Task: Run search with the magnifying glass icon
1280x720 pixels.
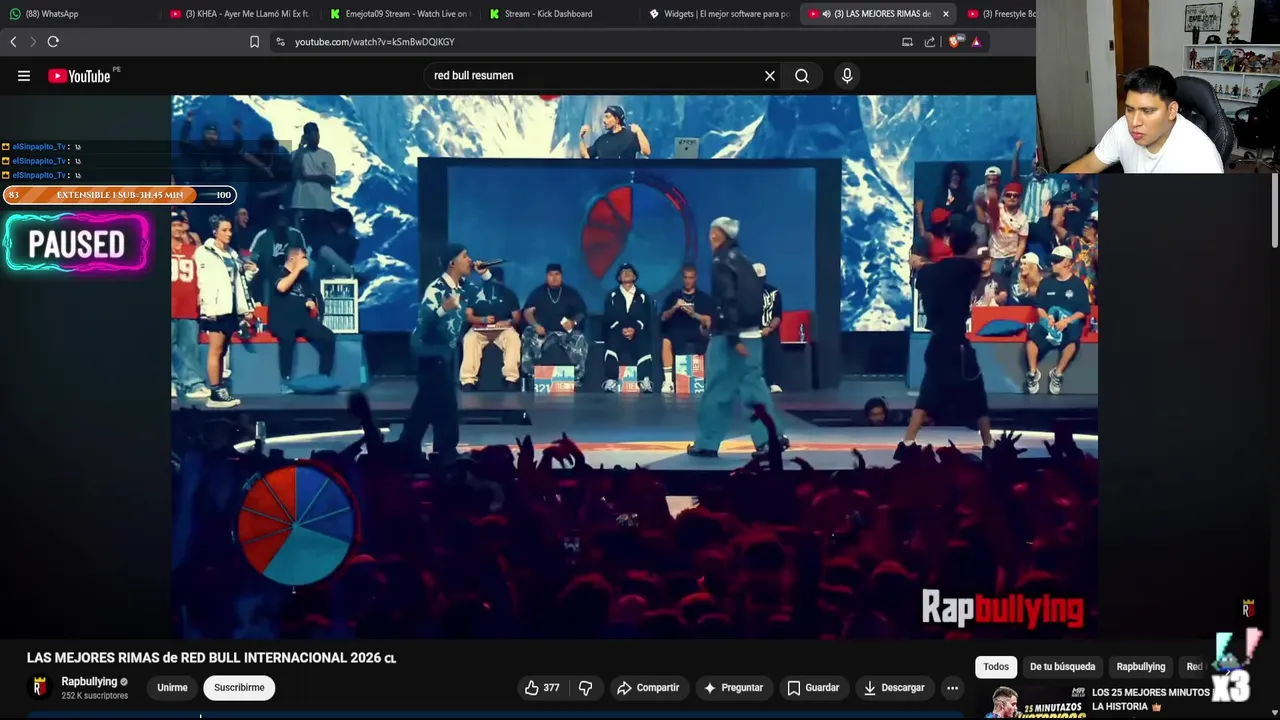Action: click(802, 76)
